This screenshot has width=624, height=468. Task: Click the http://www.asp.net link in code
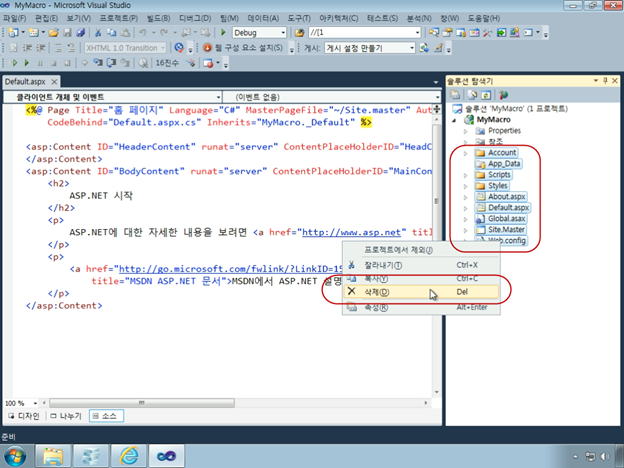coord(351,232)
